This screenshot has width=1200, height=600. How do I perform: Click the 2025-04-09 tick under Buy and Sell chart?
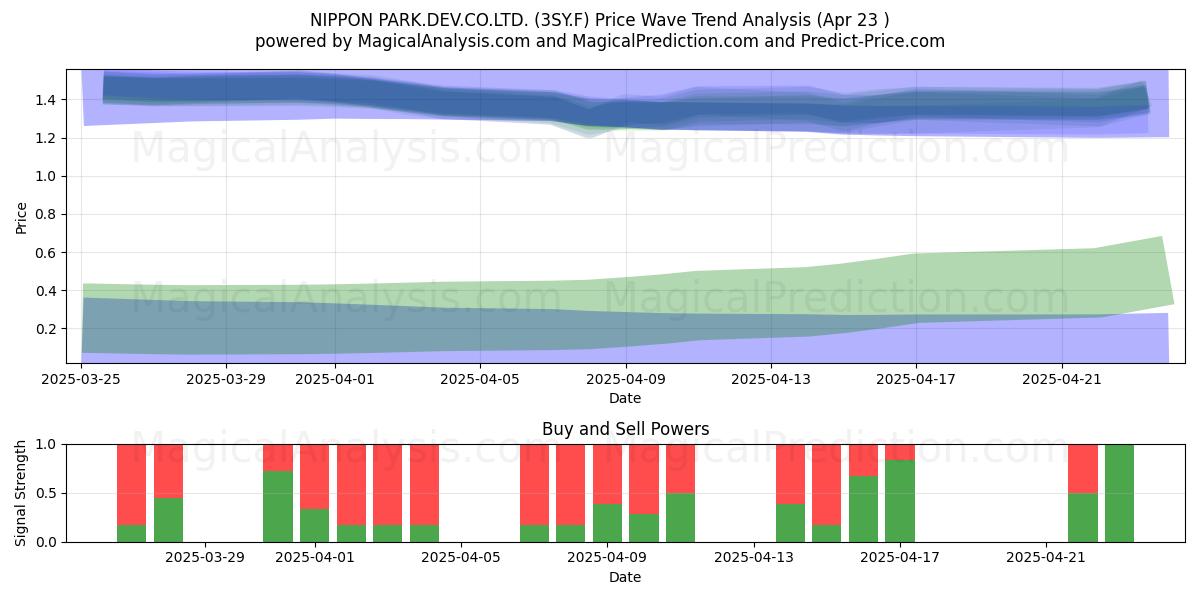click(x=607, y=558)
